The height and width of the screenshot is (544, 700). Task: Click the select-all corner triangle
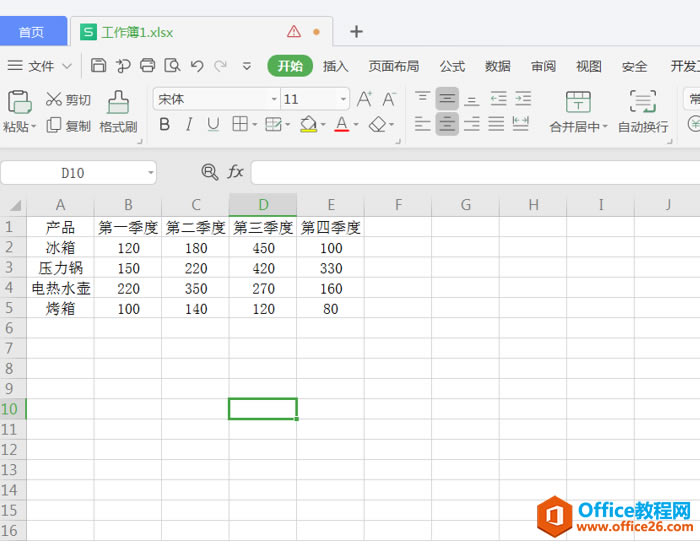point(15,205)
